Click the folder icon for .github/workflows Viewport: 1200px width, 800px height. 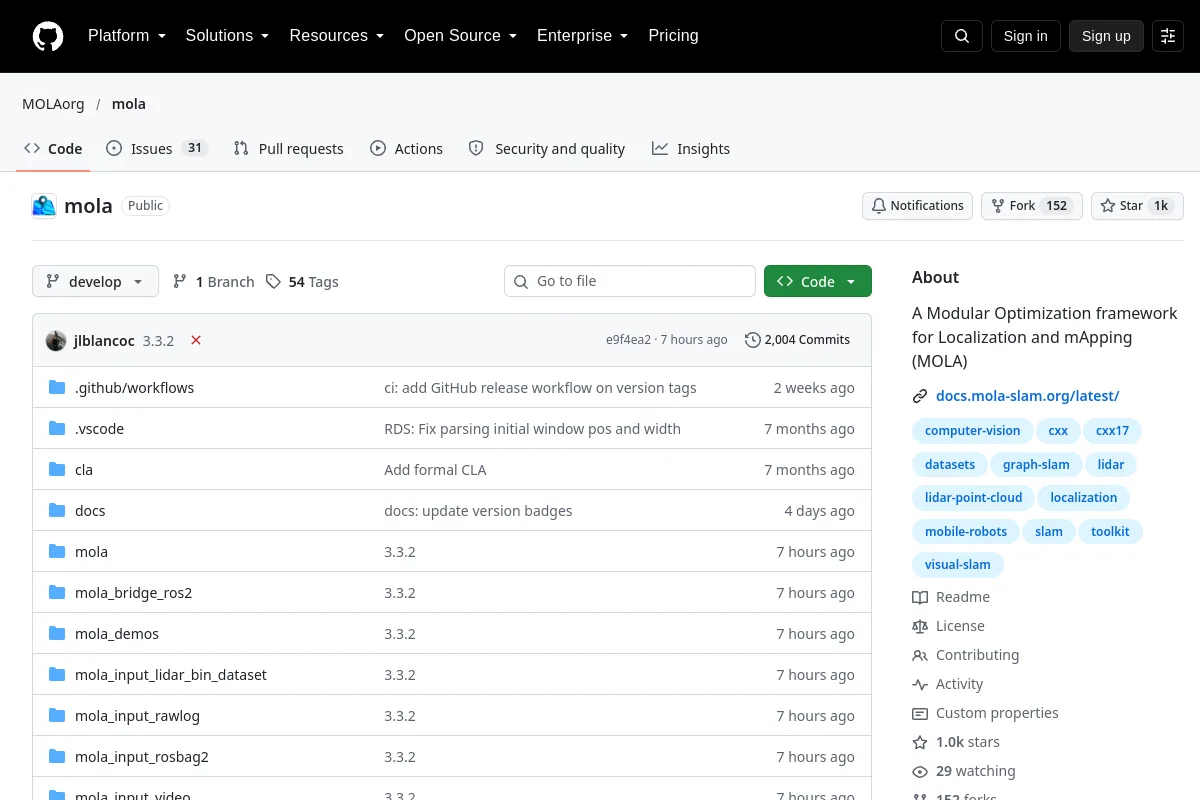[57, 388]
